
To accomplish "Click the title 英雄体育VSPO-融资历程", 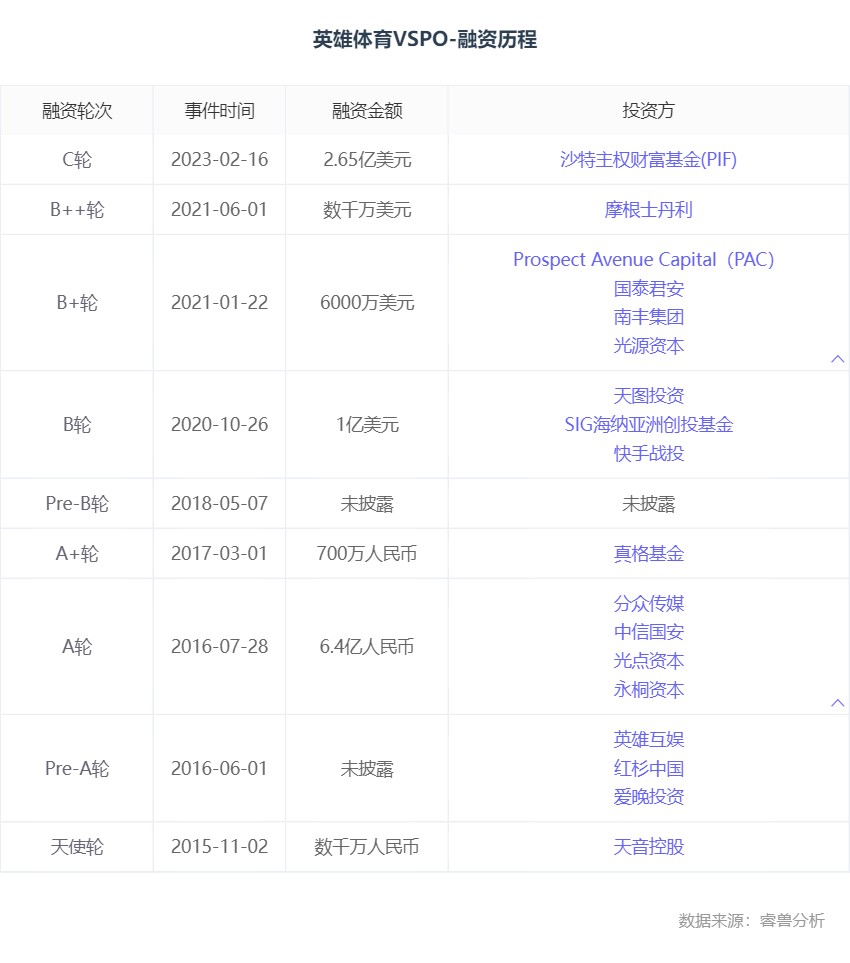I will [x=425, y=40].
